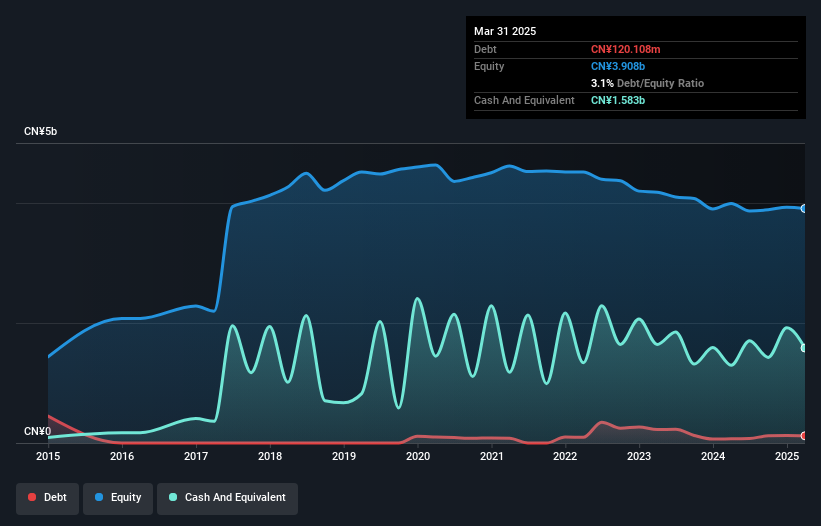
Task: Select the Debt endpoint marker at 2025
Action: point(804,435)
